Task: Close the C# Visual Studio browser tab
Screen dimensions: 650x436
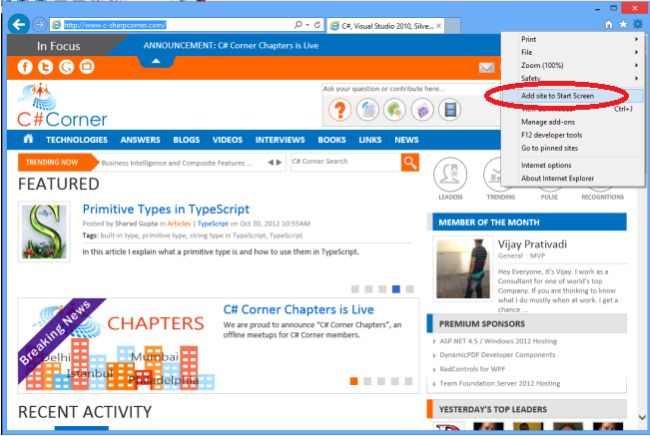Action: click(439, 26)
